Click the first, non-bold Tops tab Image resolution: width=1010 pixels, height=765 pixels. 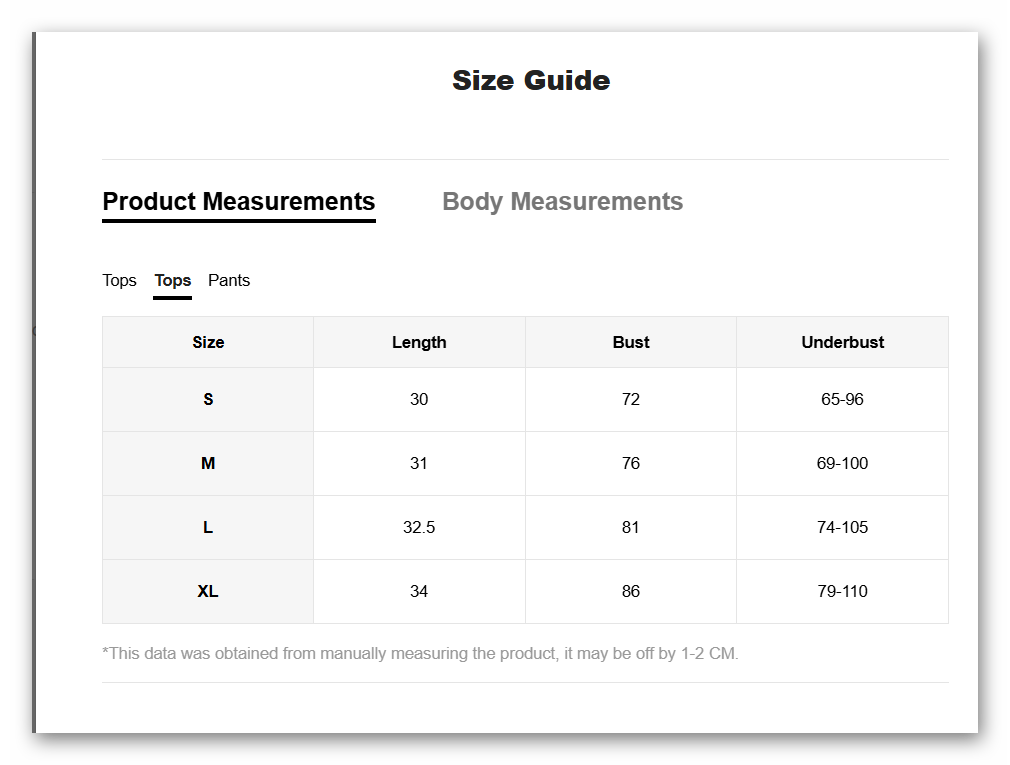[x=119, y=281]
